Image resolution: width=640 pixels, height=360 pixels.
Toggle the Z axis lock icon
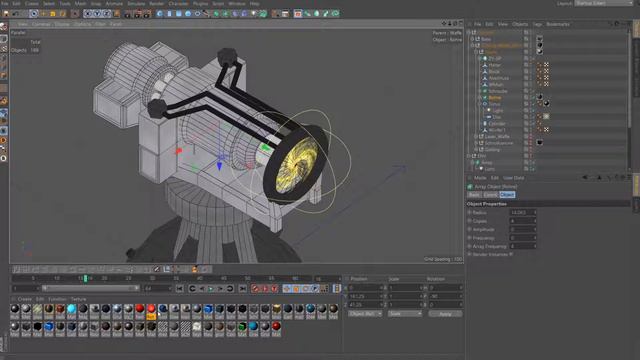click(107, 13)
